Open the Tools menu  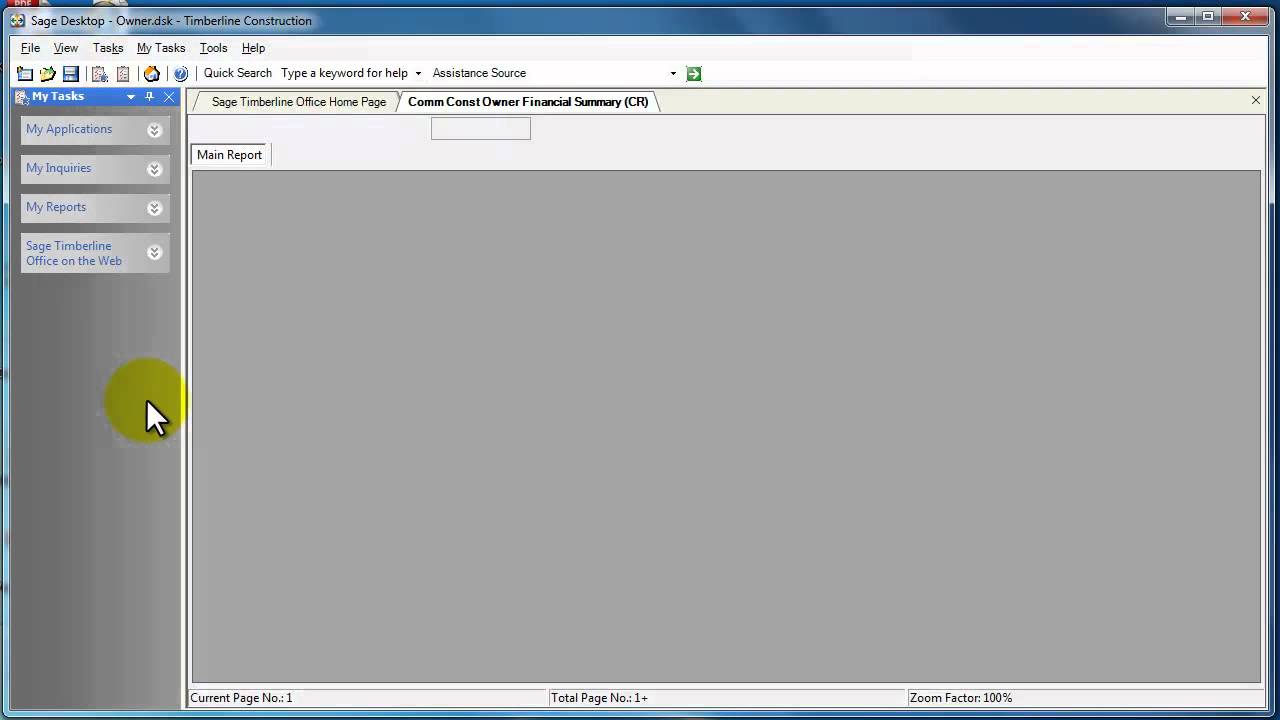(x=213, y=48)
